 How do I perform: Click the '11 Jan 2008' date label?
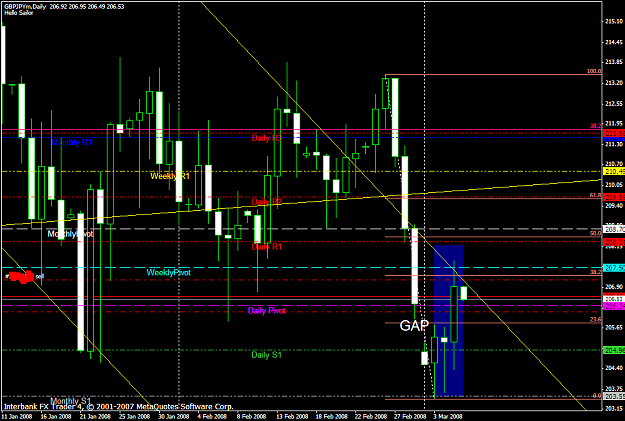[x=17, y=417]
